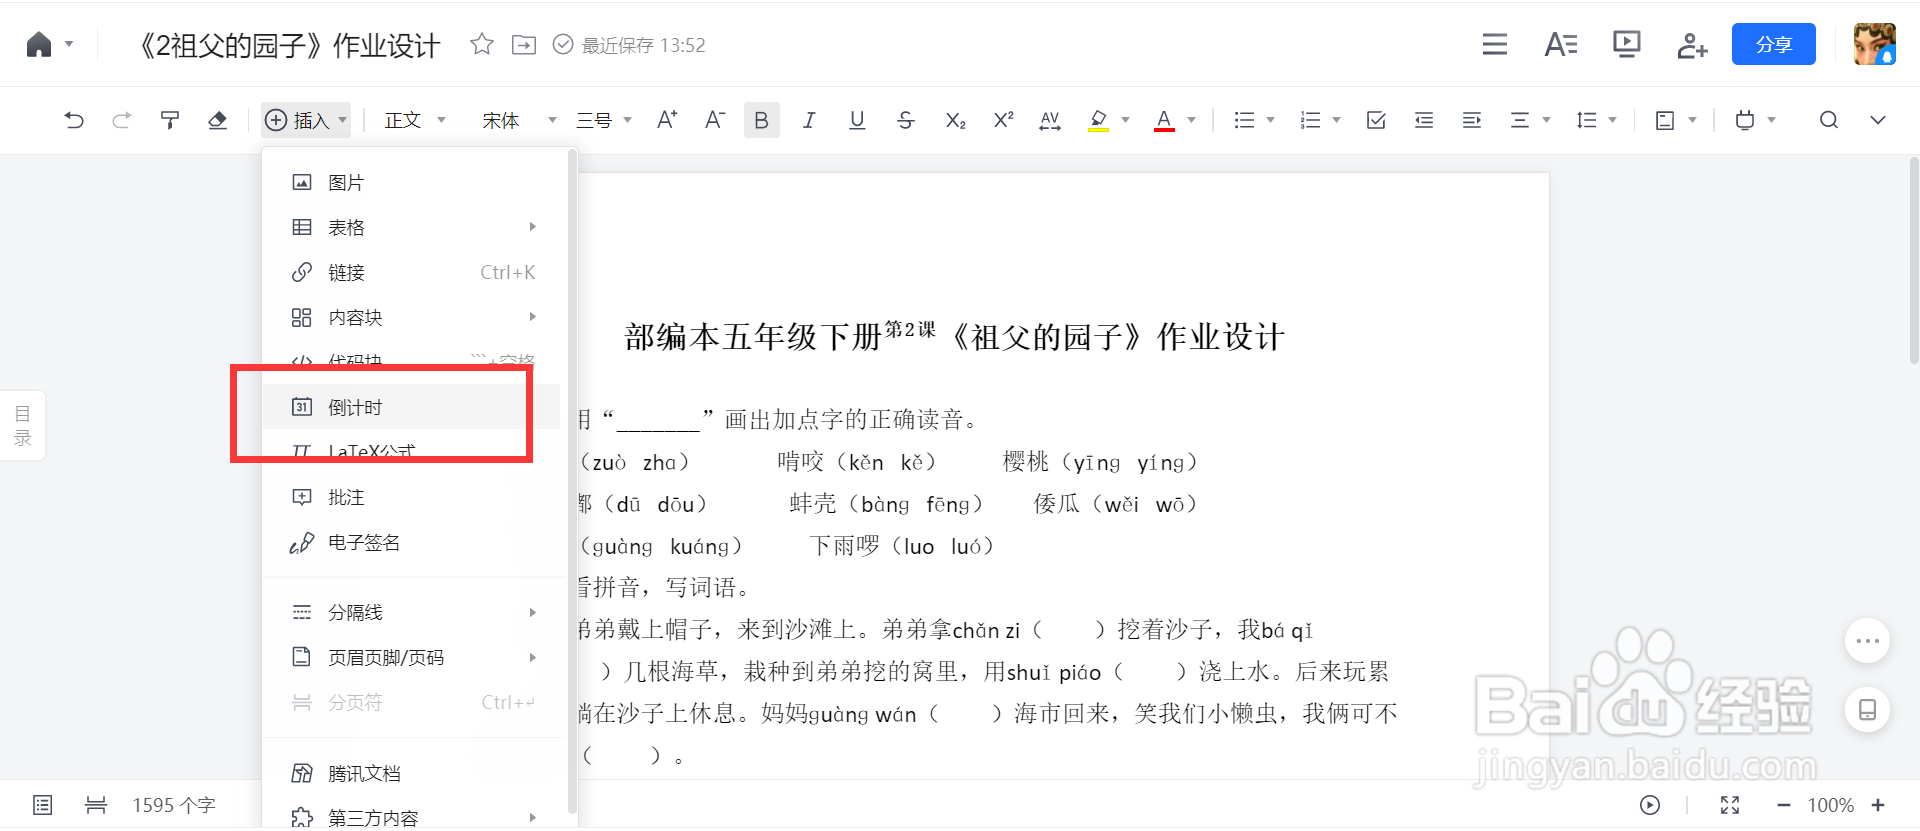Apply red font color
Screen dimensions: 1920x831
point(1164,120)
